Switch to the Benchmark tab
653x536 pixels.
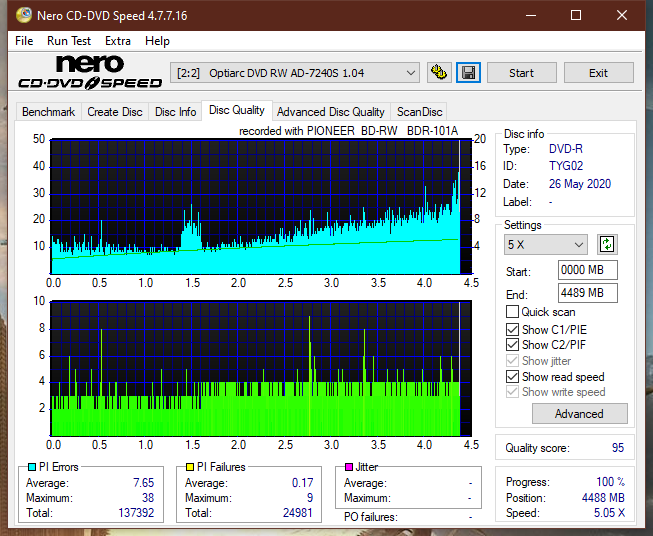click(49, 112)
